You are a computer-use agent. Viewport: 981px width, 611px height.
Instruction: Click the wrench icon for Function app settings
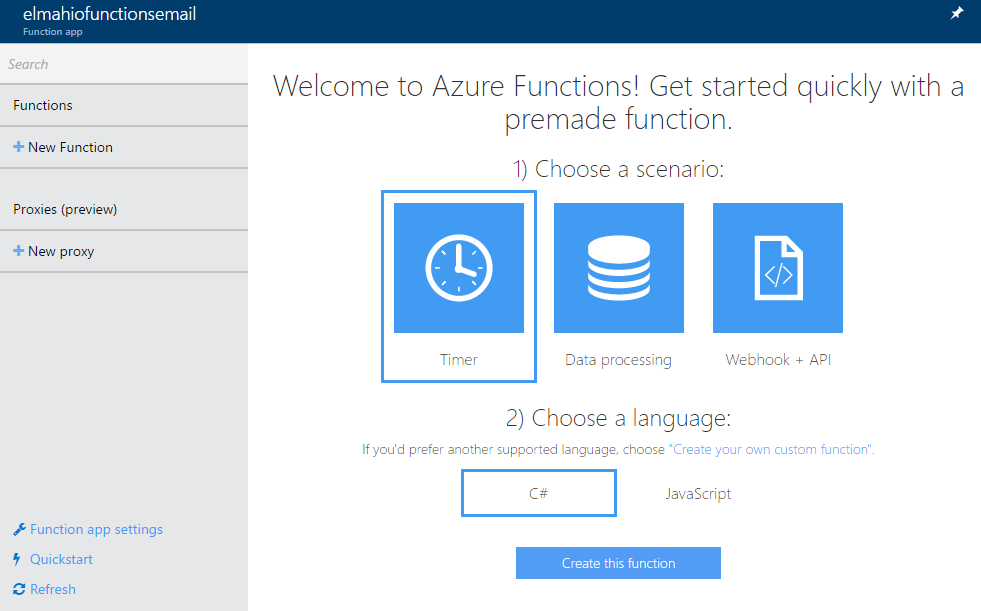point(20,528)
